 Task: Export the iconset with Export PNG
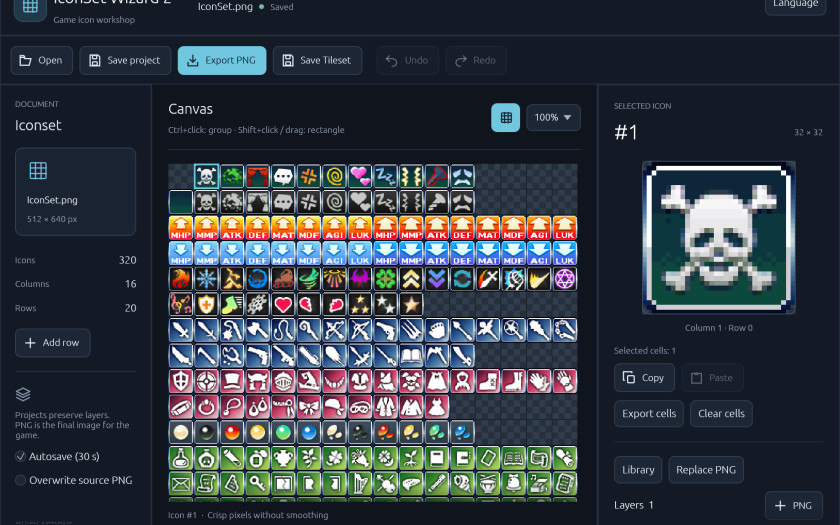pos(222,61)
